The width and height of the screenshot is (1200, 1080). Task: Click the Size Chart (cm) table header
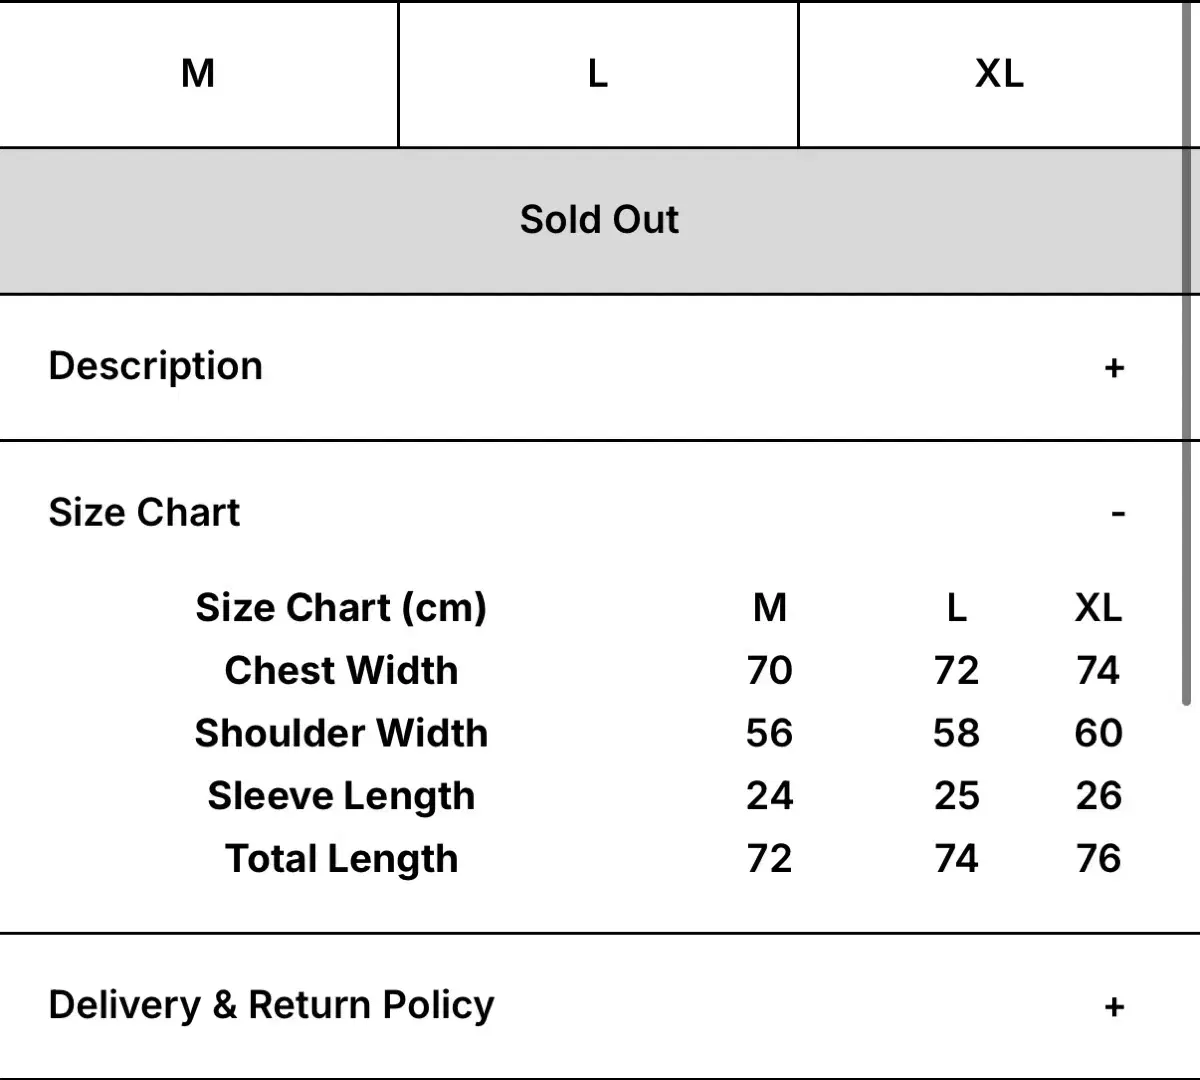(341, 608)
